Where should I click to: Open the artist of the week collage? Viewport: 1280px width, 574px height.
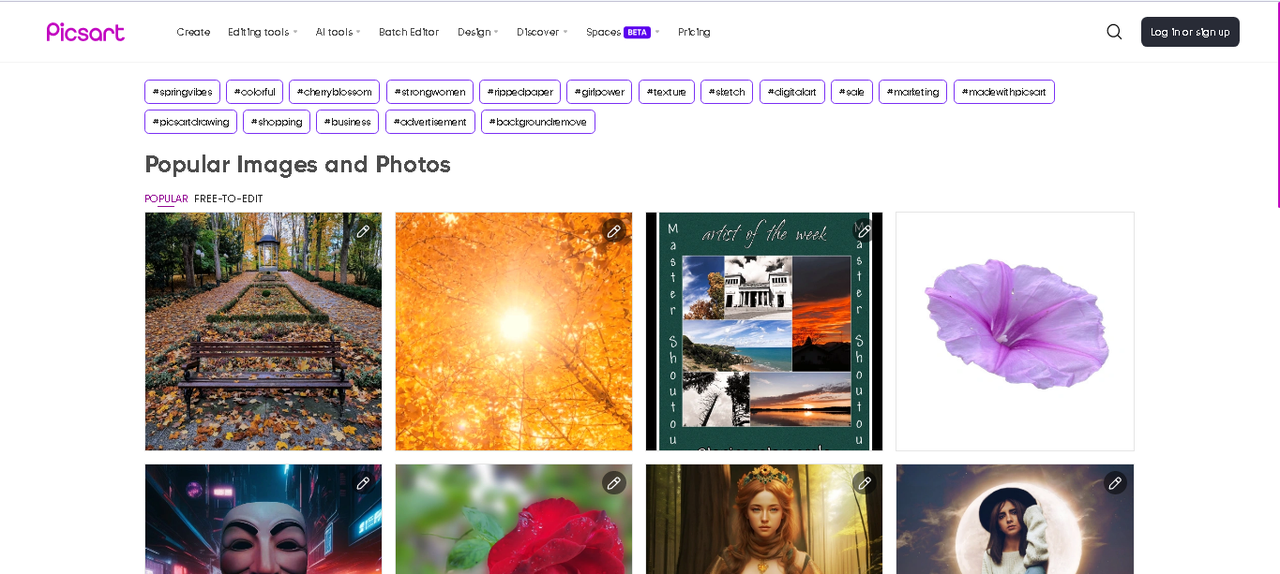click(764, 331)
